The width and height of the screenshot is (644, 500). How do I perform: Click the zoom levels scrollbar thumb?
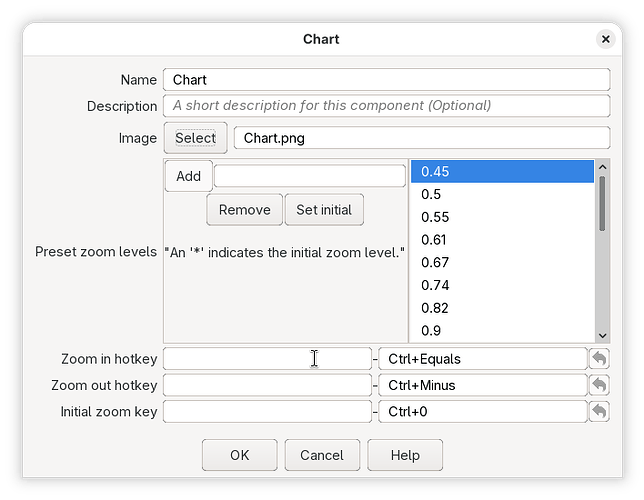602,203
